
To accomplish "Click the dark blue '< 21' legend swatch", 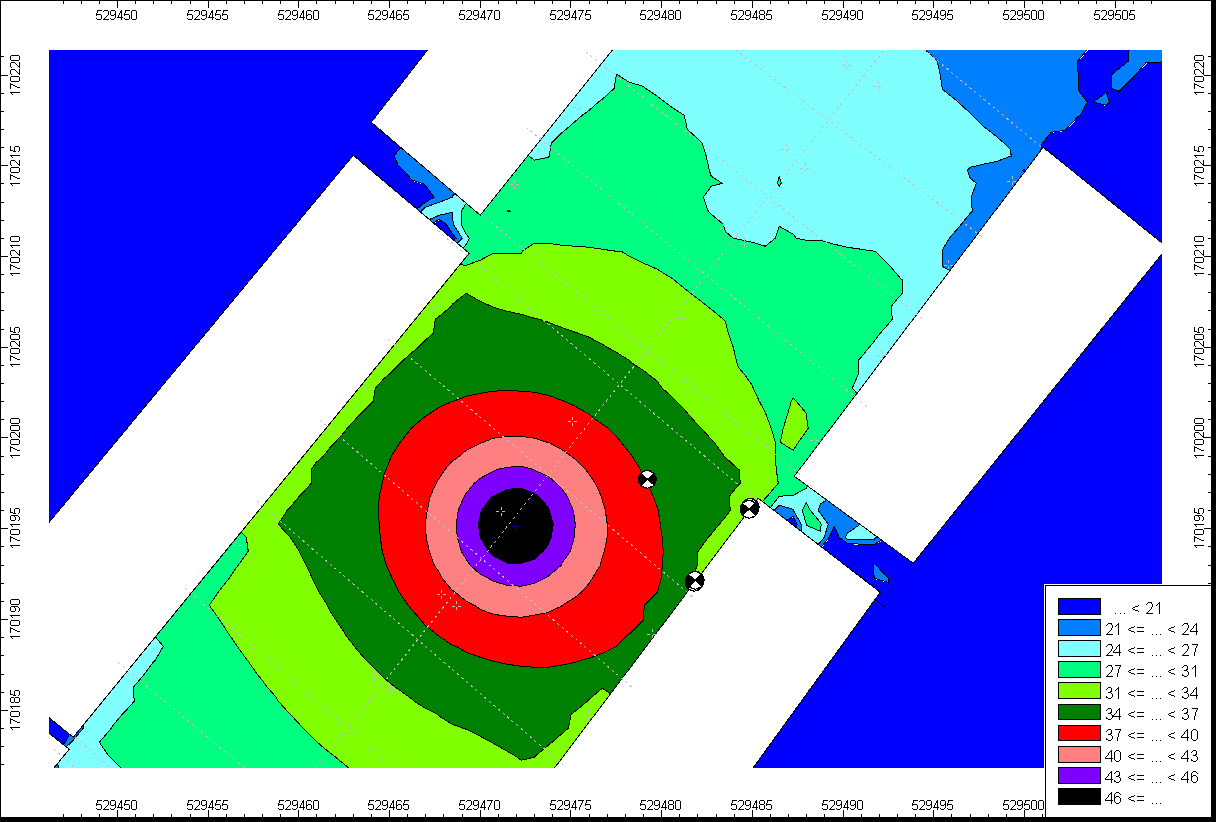I will pos(1079,607).
